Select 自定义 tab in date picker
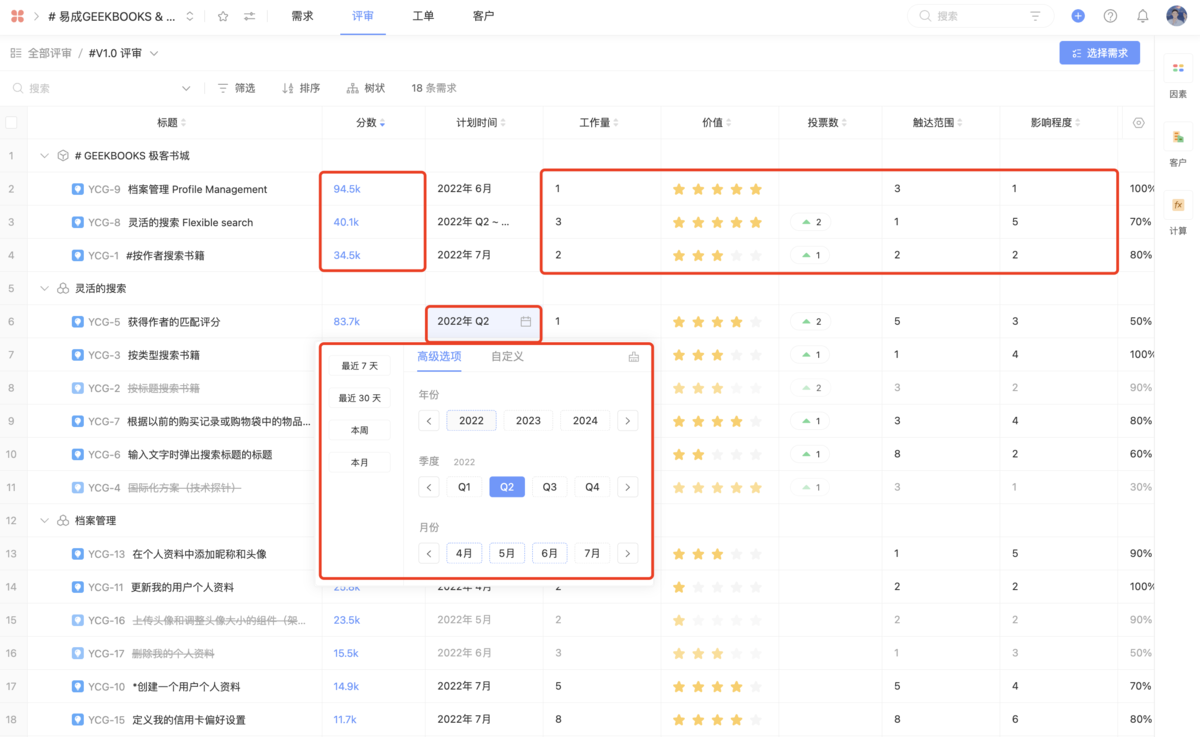Viewport: 1200px width, 737px height. 507,357
